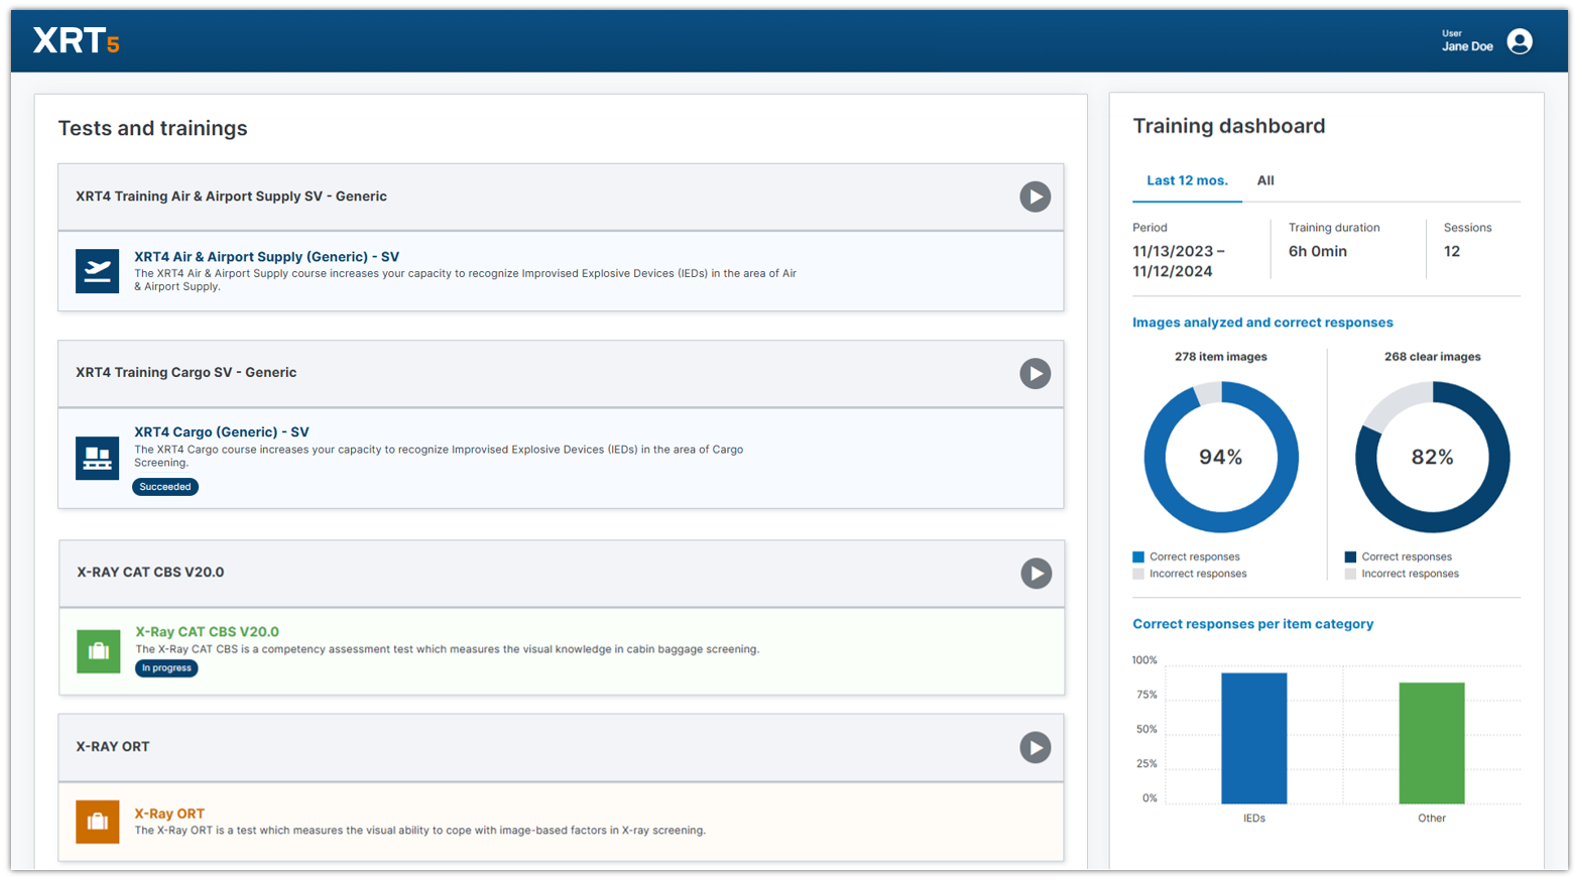Click the green CAT CBS baggage icon

point(98,651)
